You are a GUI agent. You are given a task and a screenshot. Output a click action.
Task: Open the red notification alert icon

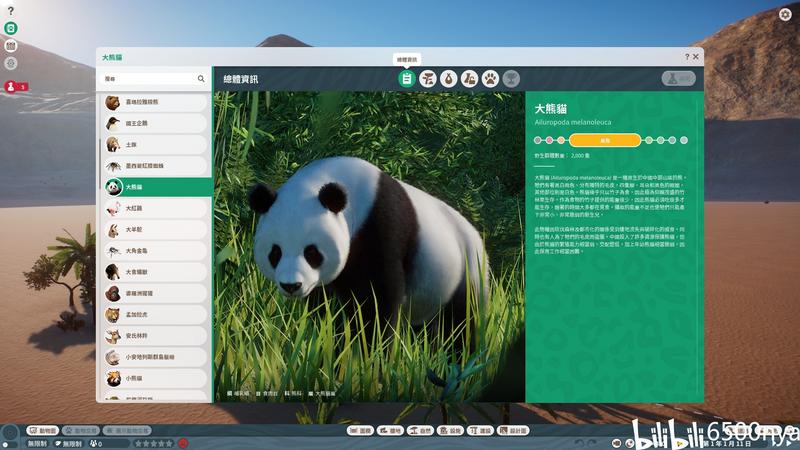tap(11, 87)
